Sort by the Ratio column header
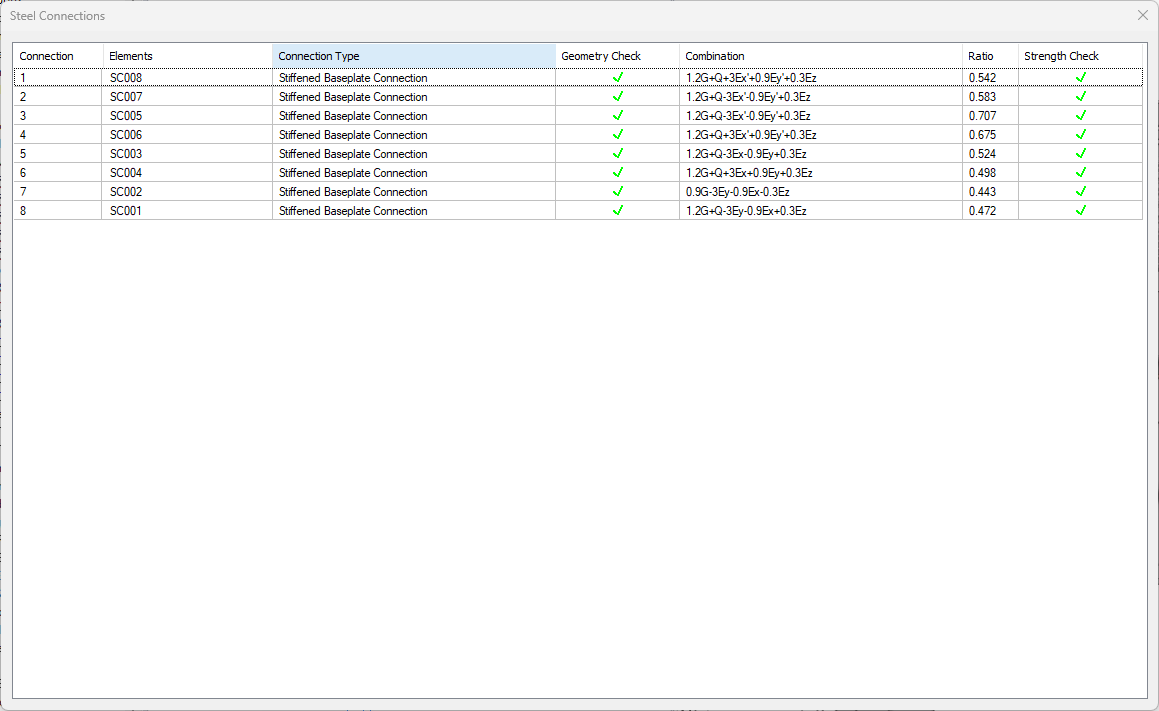The height and width of the screenshot is (711, 1159). [990, 56]
